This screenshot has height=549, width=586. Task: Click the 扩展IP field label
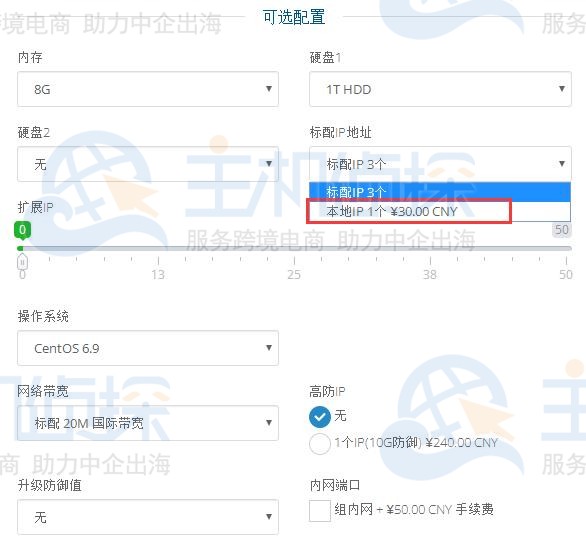coord(36,207)
